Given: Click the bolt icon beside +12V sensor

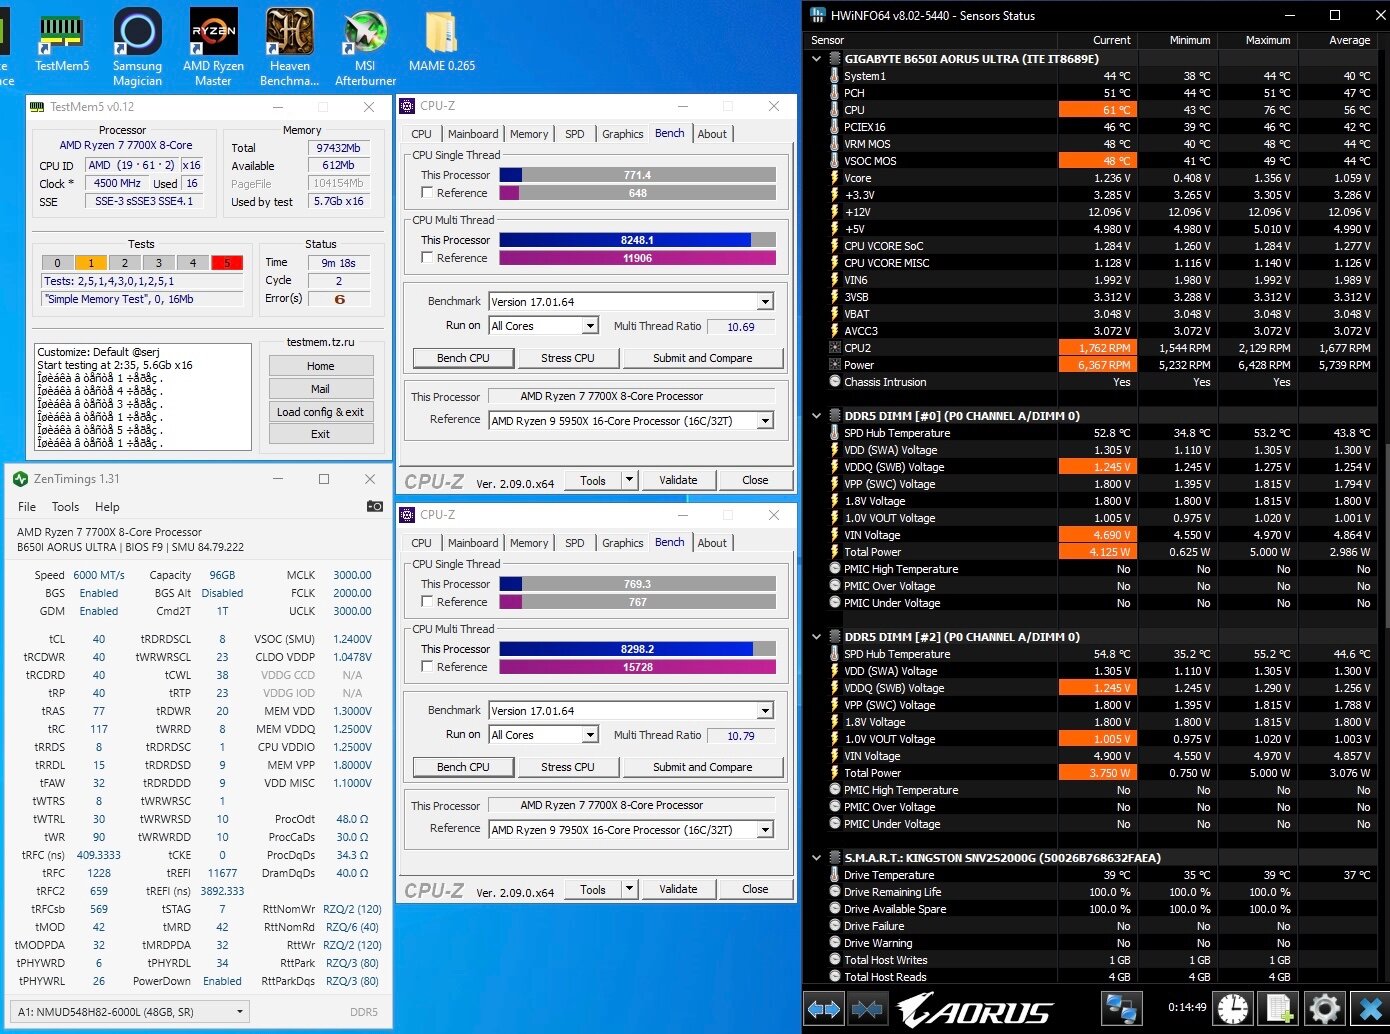Looking at the screenshot, I should 834,212.
